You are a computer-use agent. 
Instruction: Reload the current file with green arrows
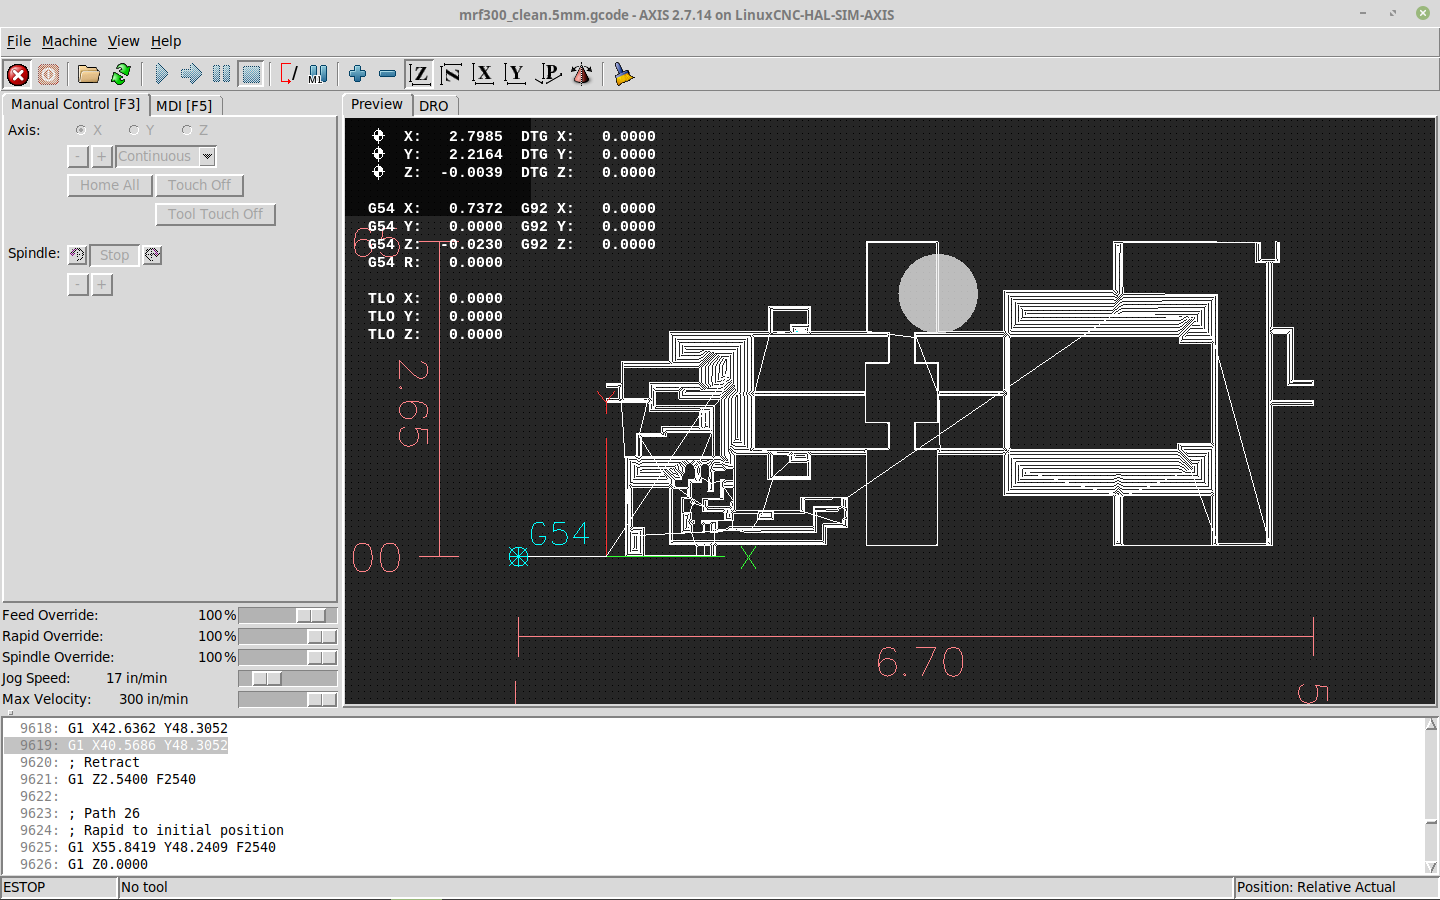tap(121, 74)
